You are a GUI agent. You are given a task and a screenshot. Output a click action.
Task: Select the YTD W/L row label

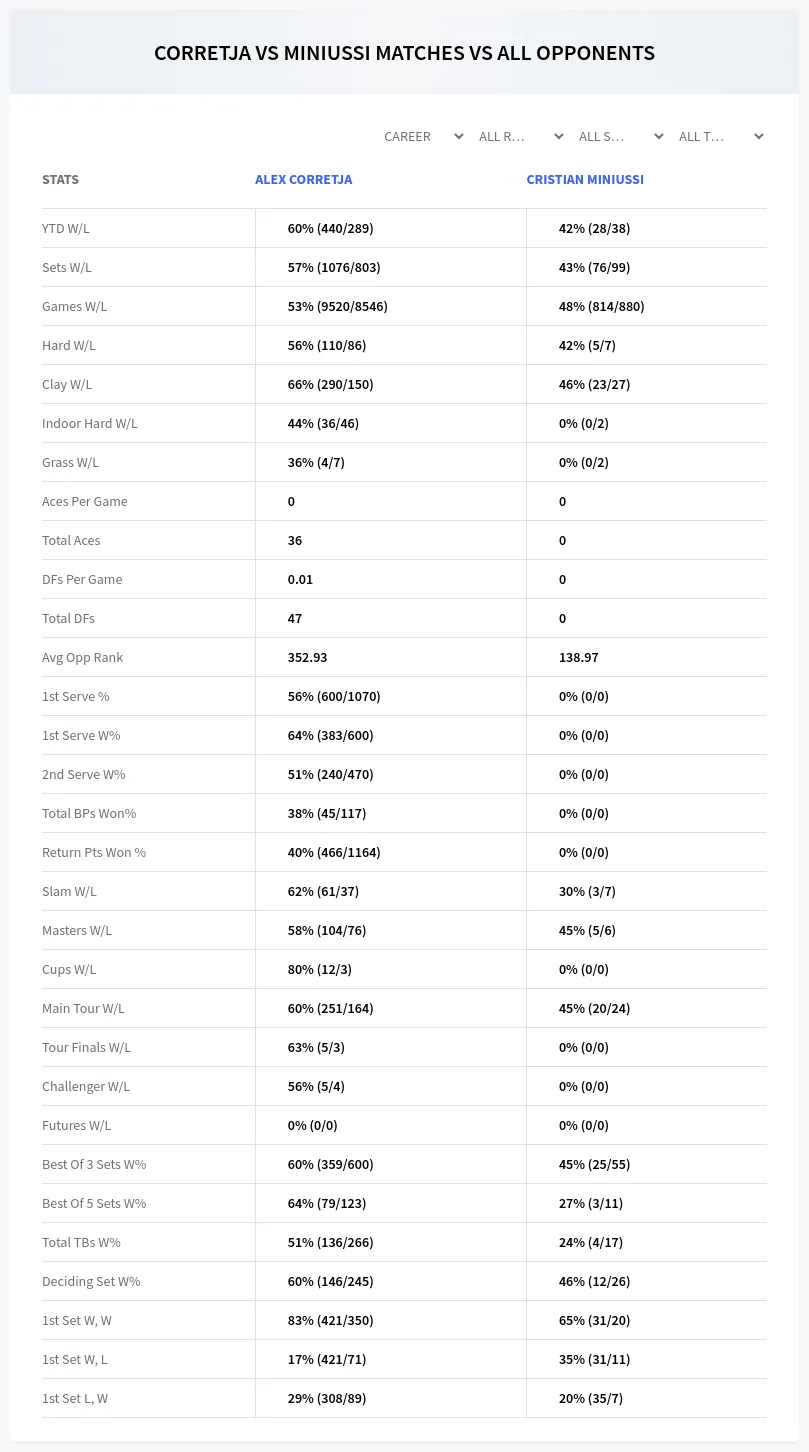point(66,228)
